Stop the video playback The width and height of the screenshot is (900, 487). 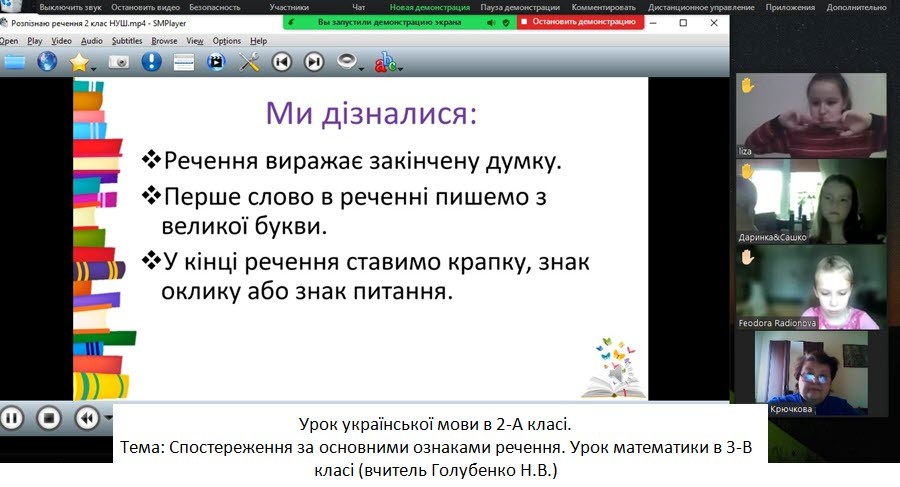(x=49, y=417)
